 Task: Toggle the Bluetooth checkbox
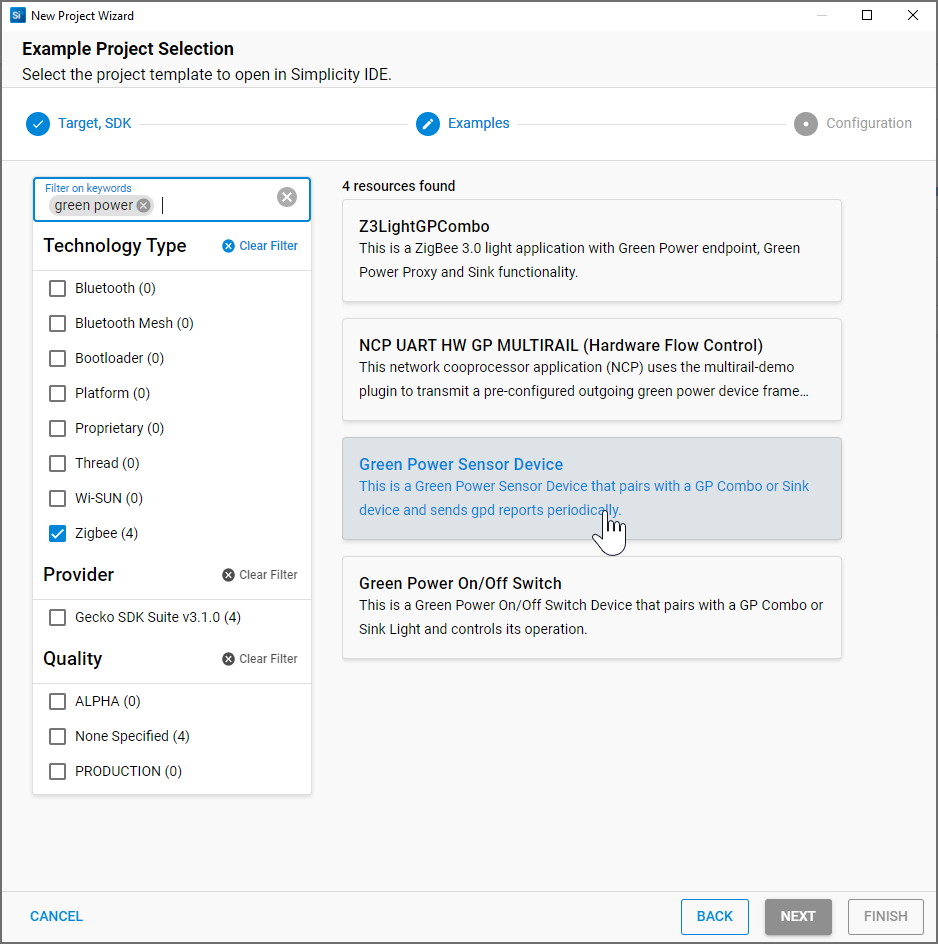57,288
